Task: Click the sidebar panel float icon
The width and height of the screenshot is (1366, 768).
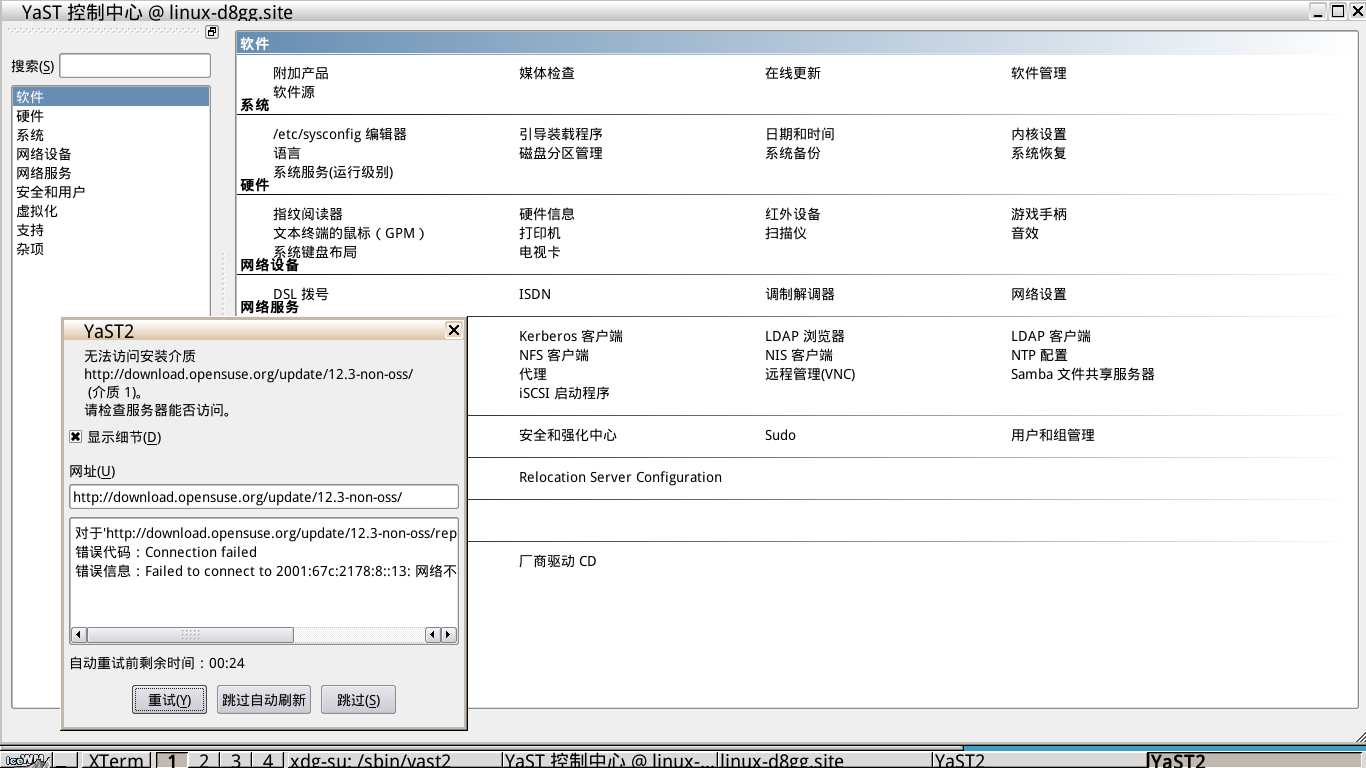Action: (x=212, y=32)
